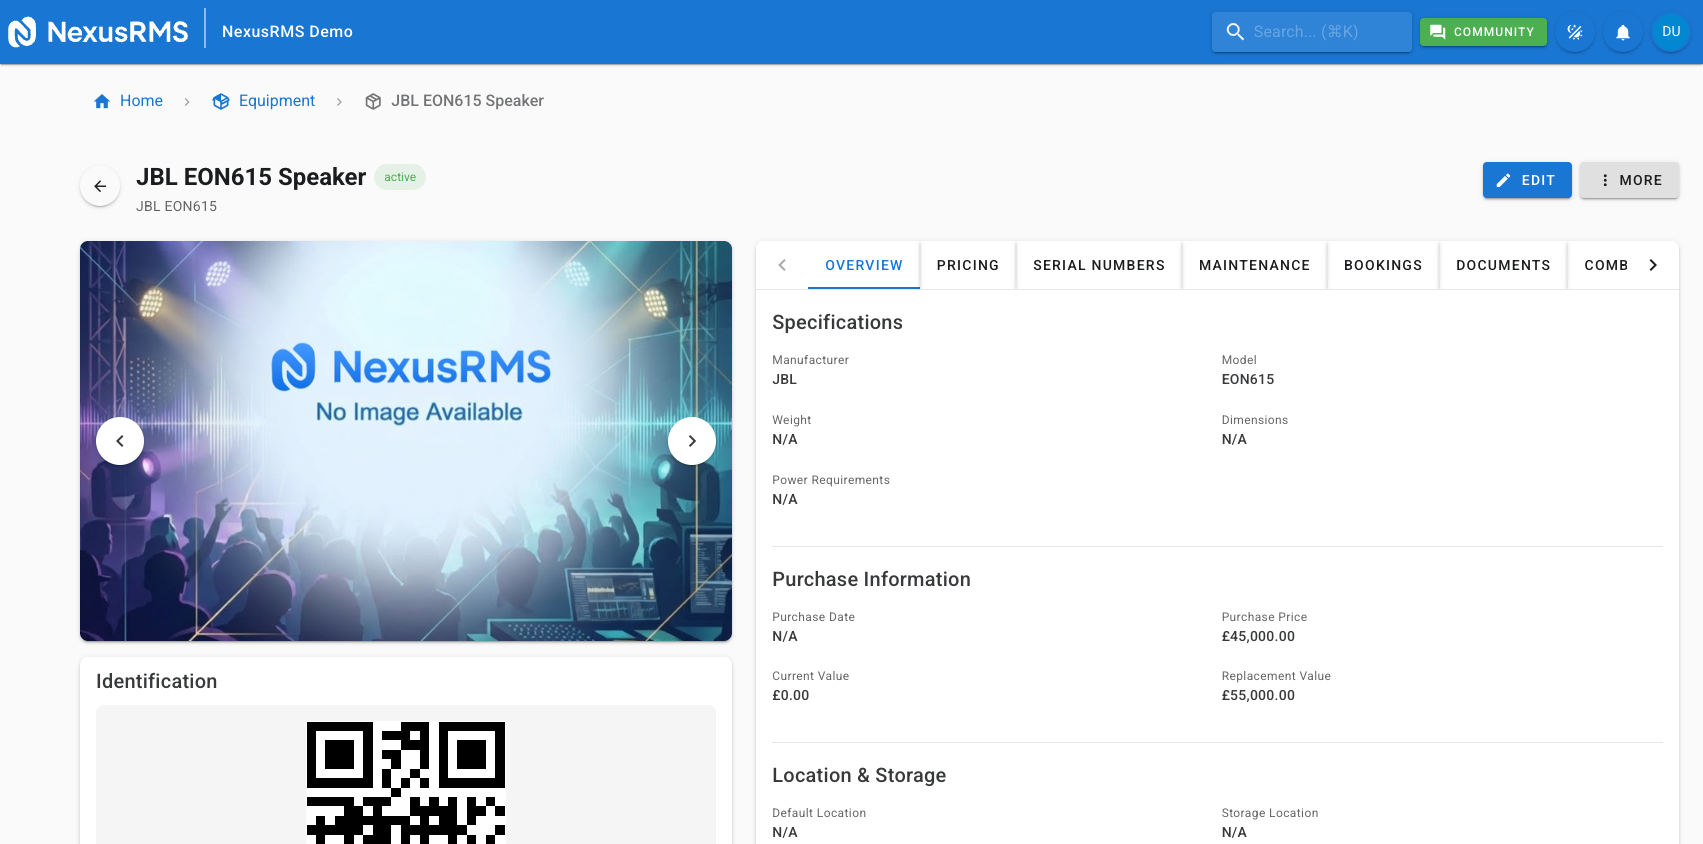Click the Home breadcrumb house icon
Screen dimensions: 1703x844
(x=102, y=101)
